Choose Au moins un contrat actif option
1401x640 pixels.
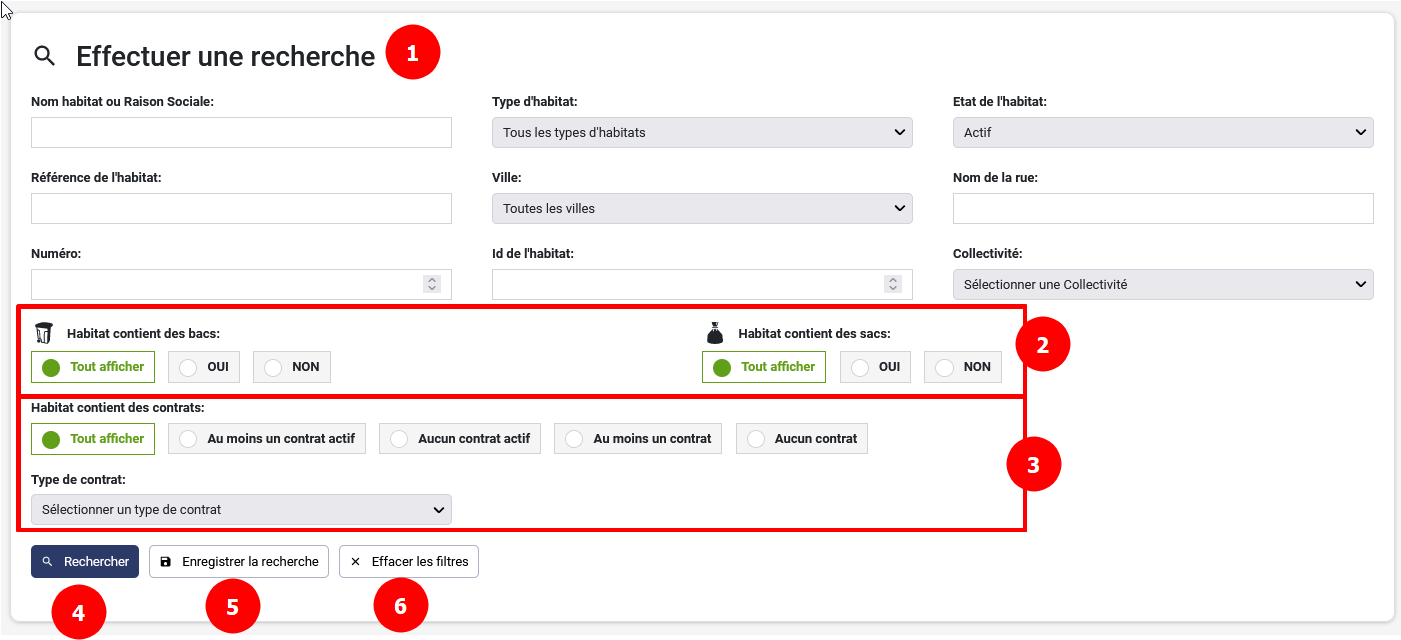click(267, 439)
